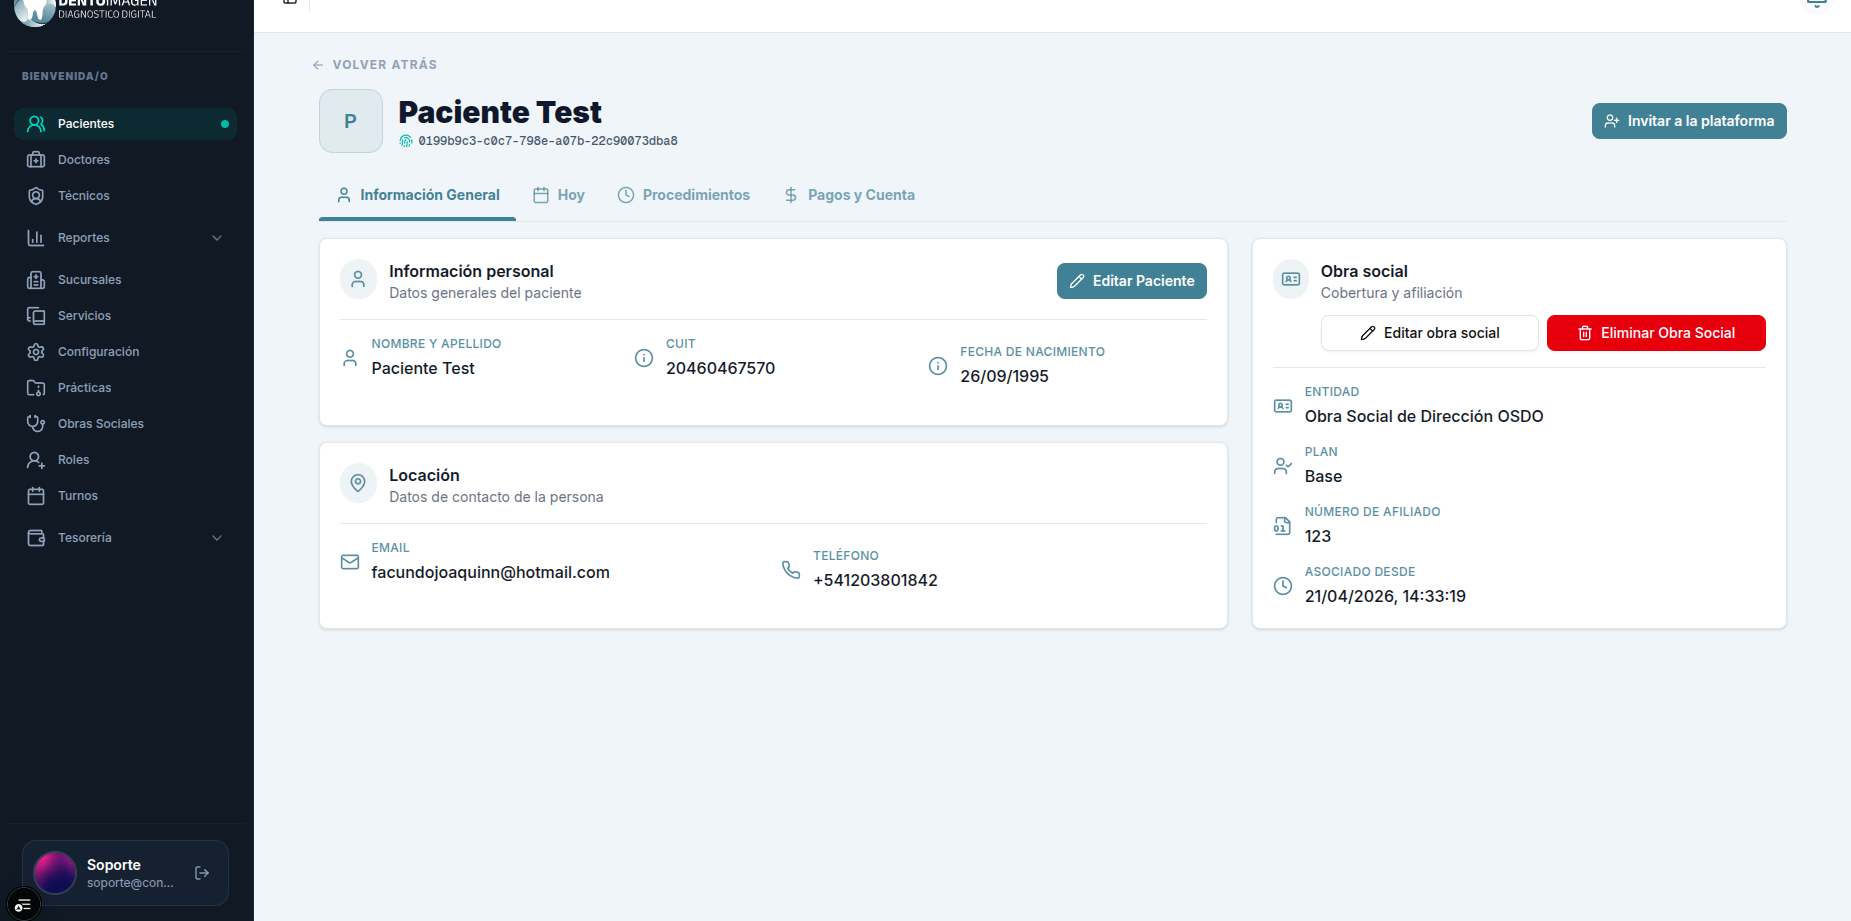Screen dimensions: 1851x921
Task: Click the CUIT value 20460467570
Action: tap(720, 369)
